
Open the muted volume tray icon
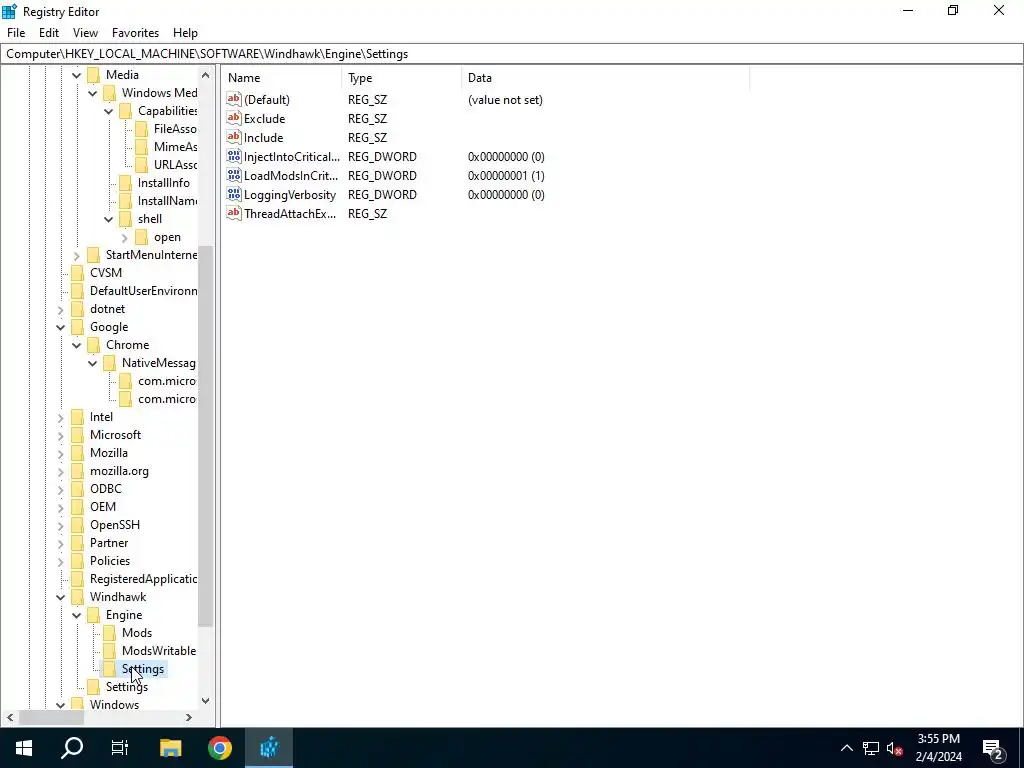[894, 748]
